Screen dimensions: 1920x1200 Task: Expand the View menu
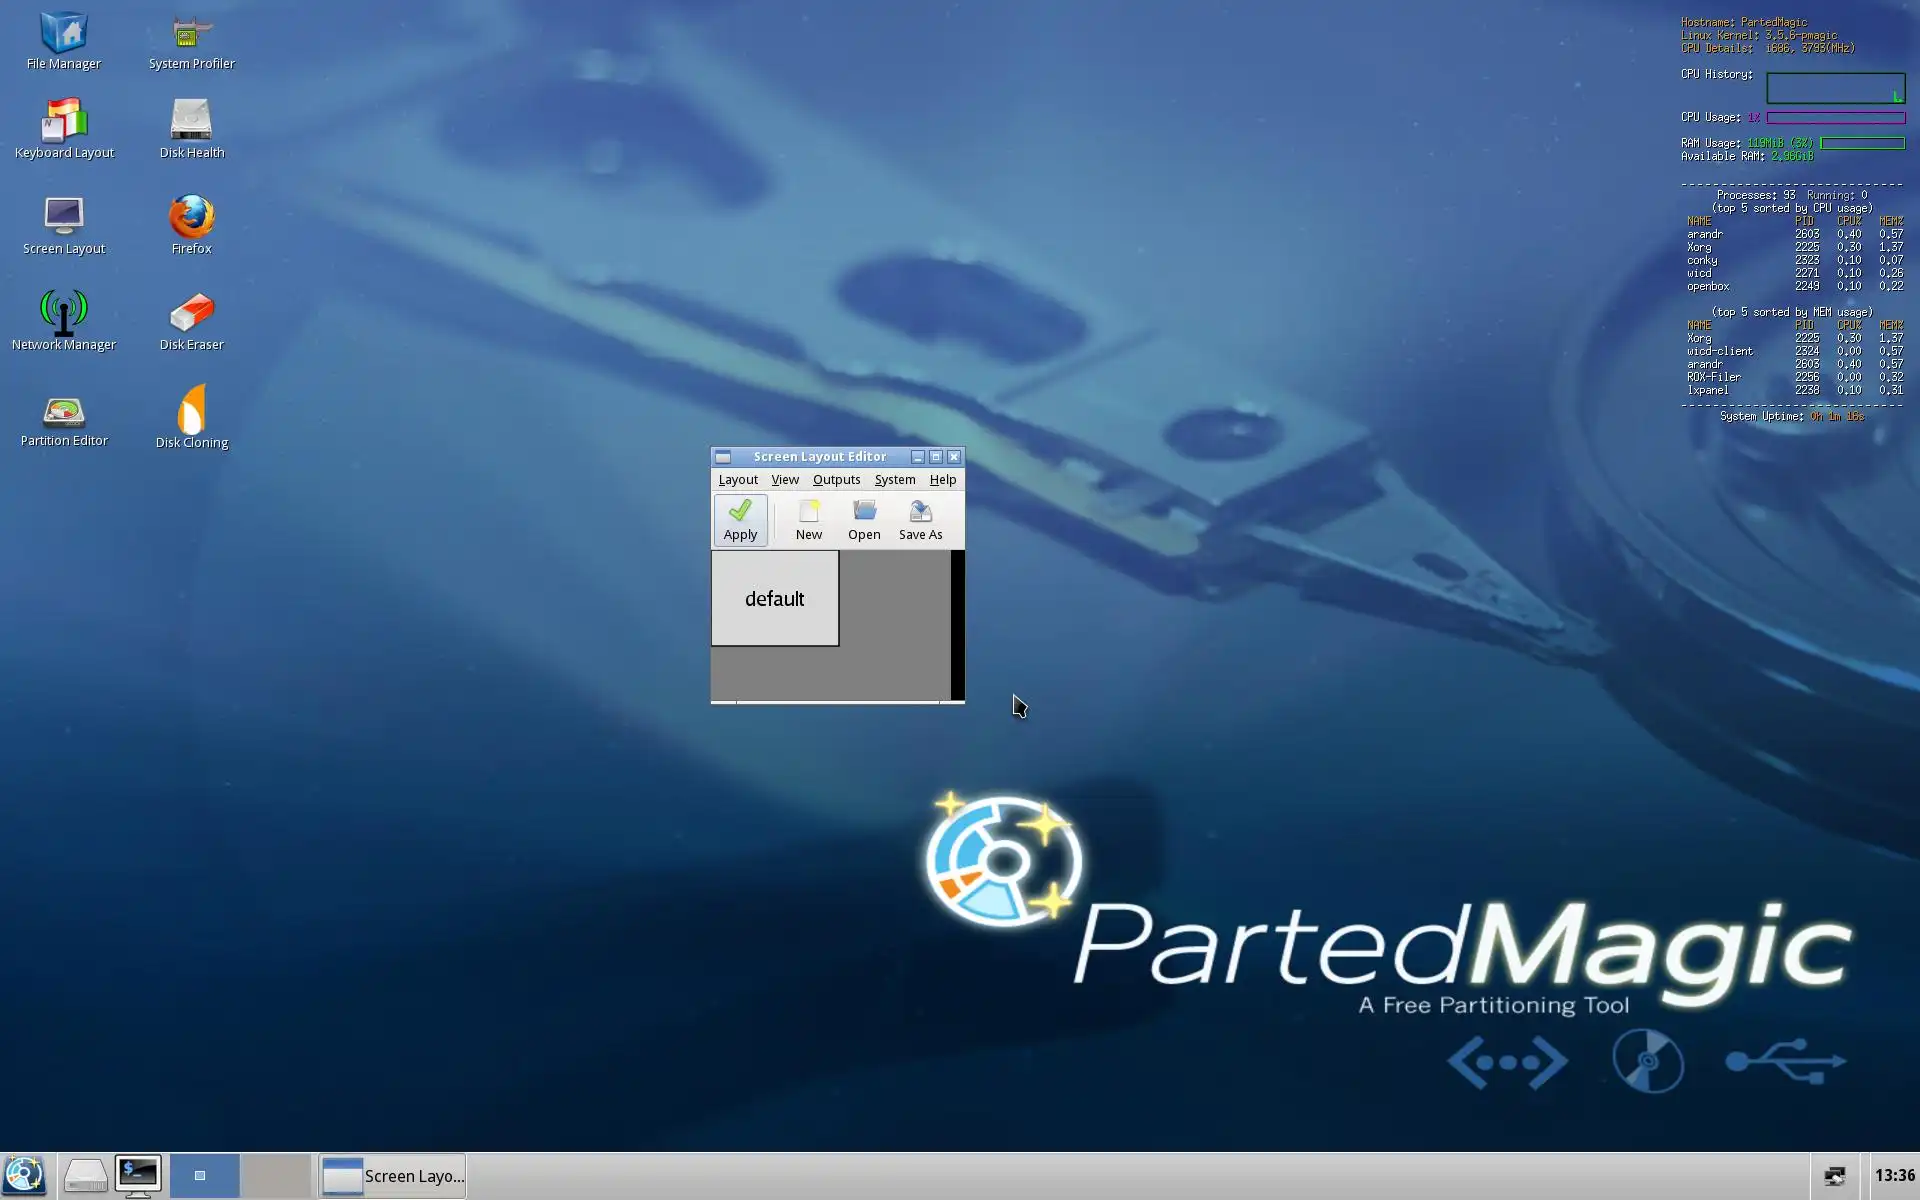(784, 480)
